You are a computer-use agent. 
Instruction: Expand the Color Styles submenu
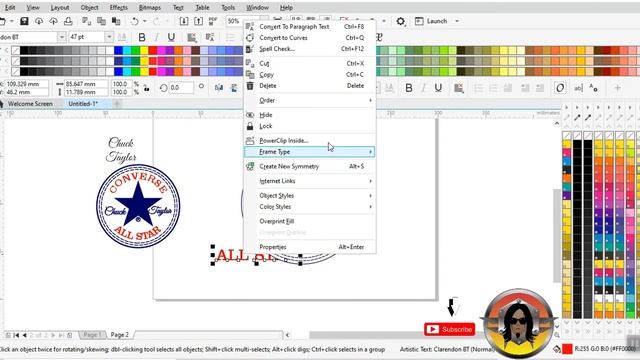pos(310,207)
